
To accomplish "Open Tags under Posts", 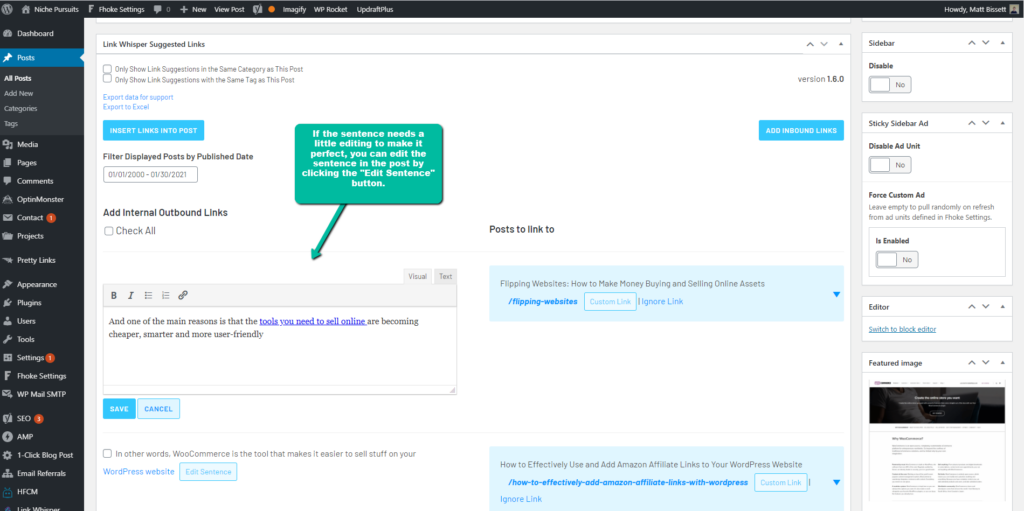I will (11, 124).
